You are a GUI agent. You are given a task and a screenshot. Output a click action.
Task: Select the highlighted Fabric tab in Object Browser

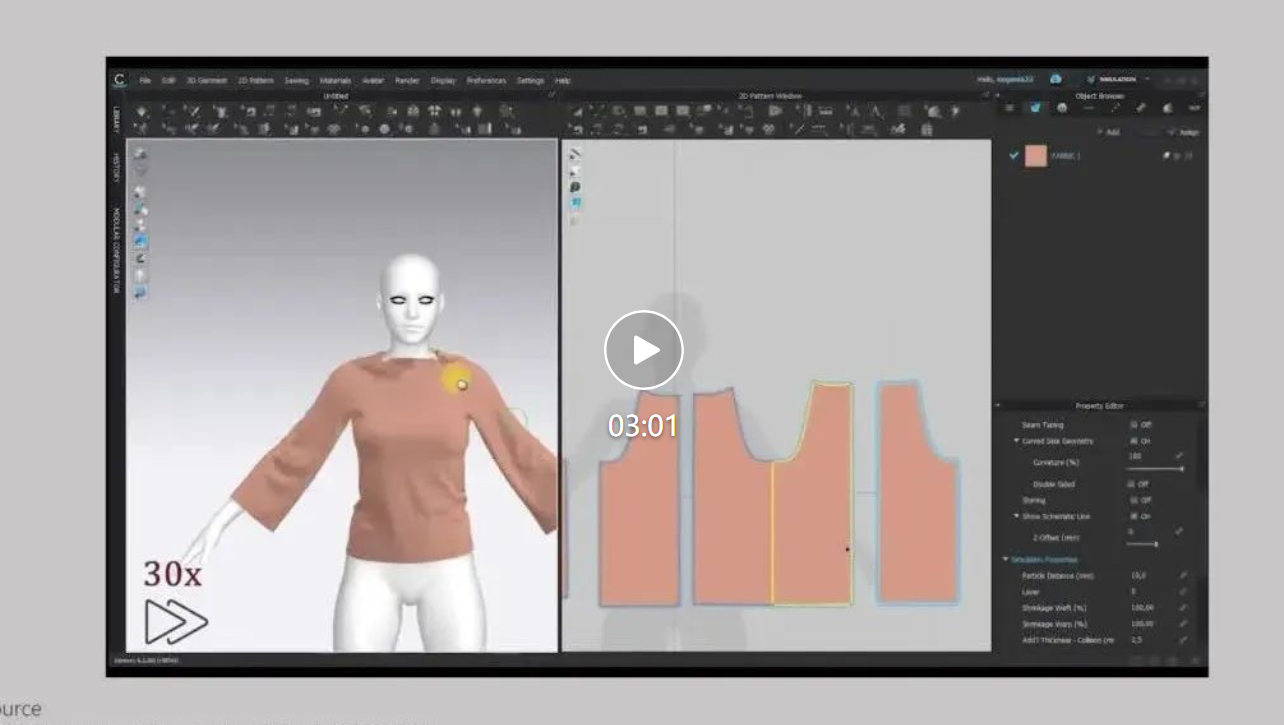[x=1036, y=108]
